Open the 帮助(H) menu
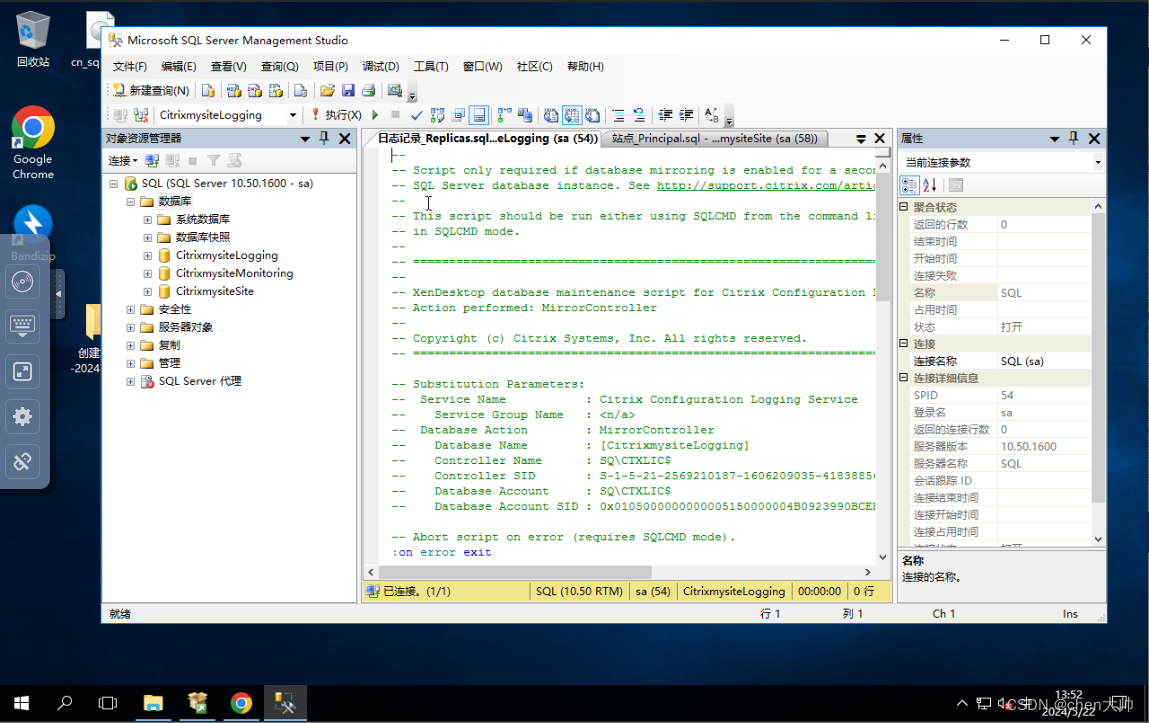Screen dimensions: 1149x723 [585, 67]
